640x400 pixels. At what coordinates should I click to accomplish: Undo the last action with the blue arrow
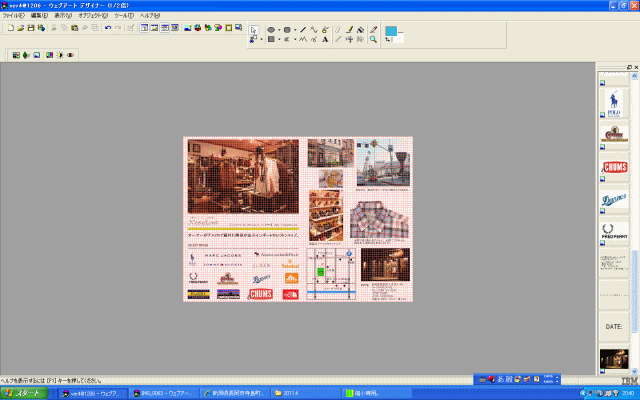(108, 28)
